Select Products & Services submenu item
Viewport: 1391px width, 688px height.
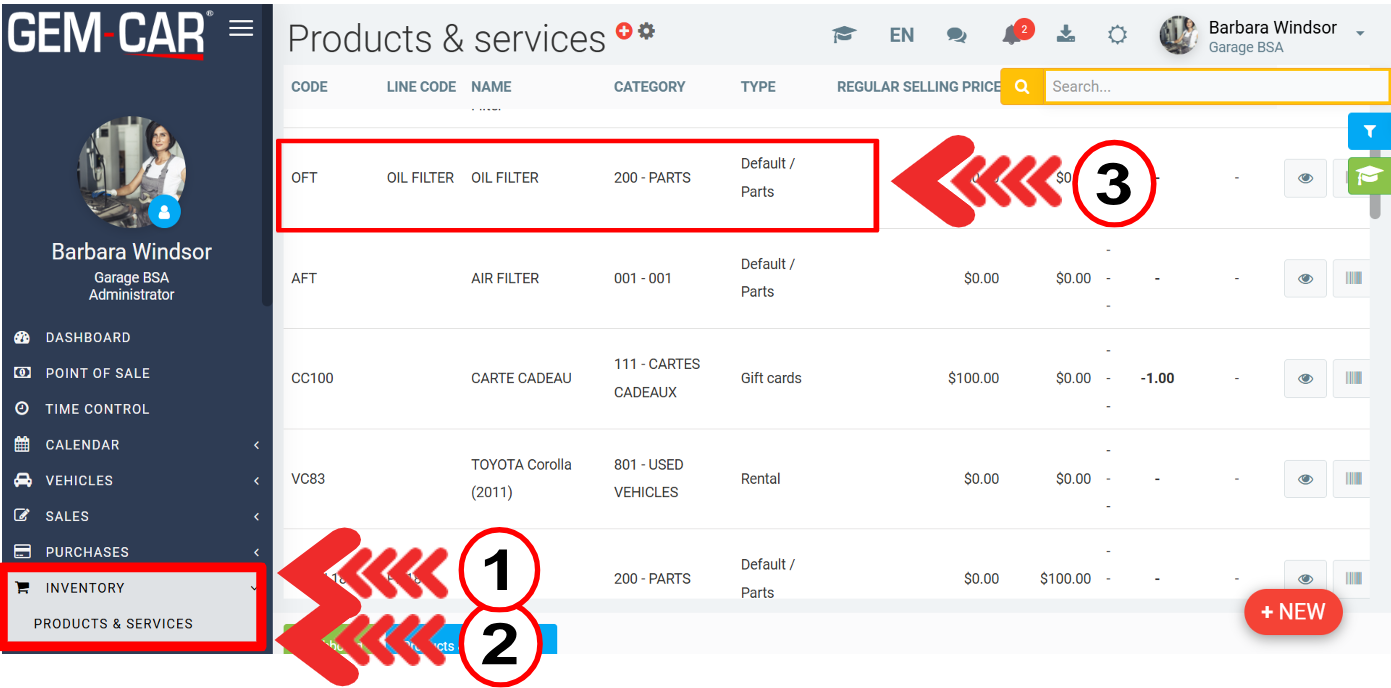pyautogui.click(x=113, y=624)
